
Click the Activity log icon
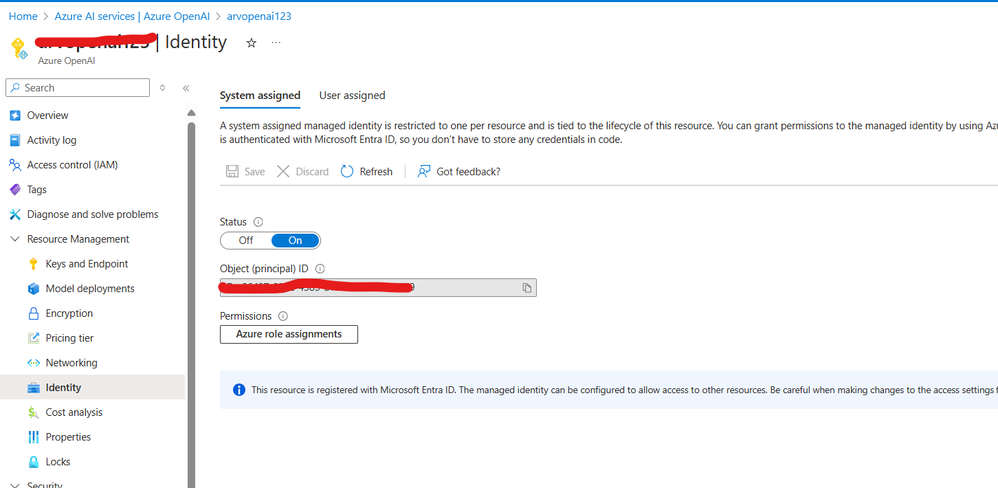[15, 140]
